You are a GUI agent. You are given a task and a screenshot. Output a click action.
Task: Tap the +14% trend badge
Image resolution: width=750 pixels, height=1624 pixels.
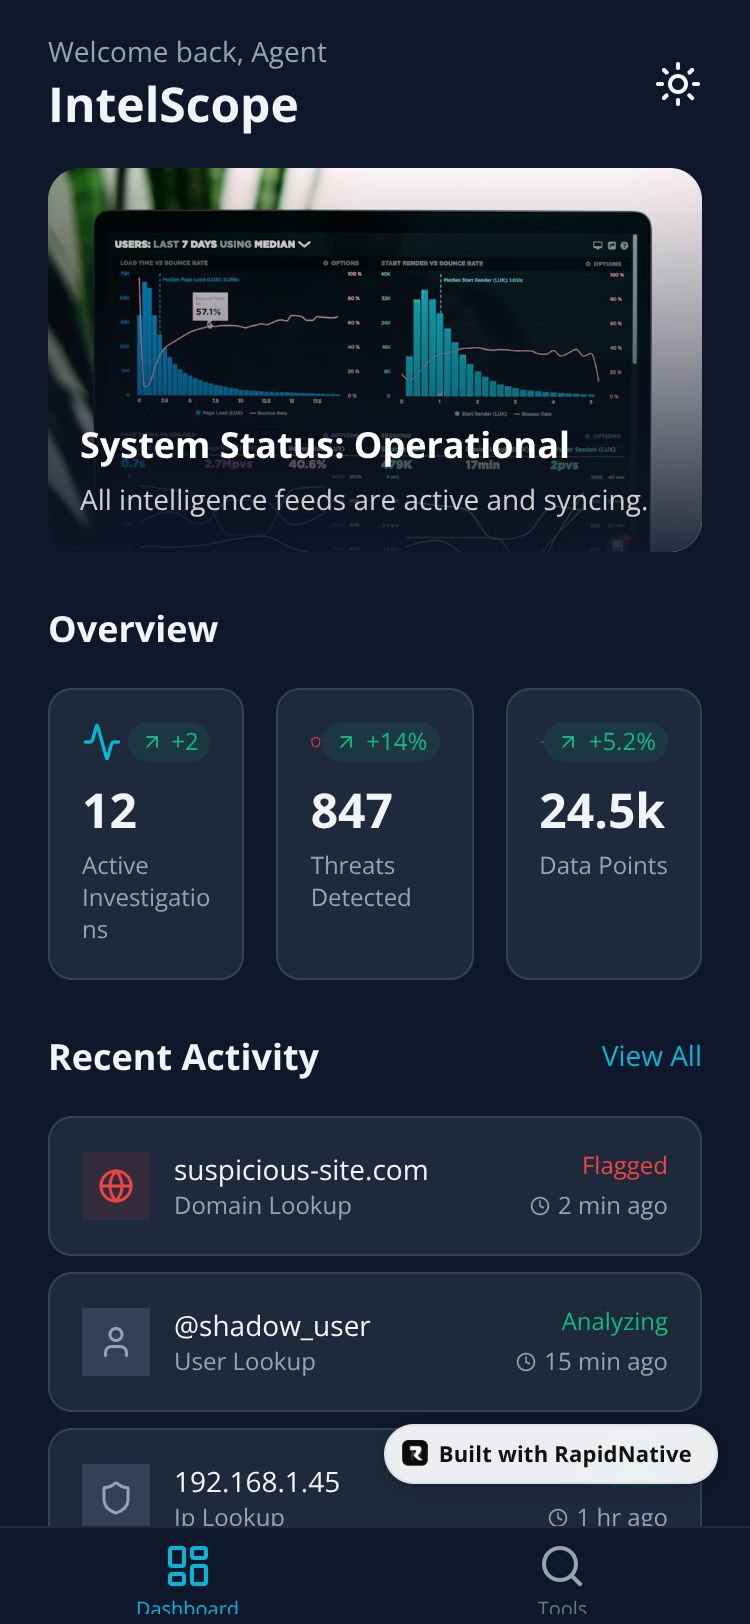tap(382, 742)
